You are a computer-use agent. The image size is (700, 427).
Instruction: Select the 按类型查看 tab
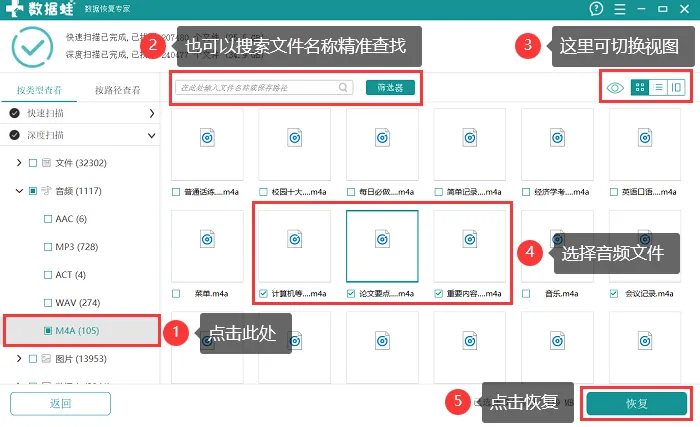pos(39,90)
